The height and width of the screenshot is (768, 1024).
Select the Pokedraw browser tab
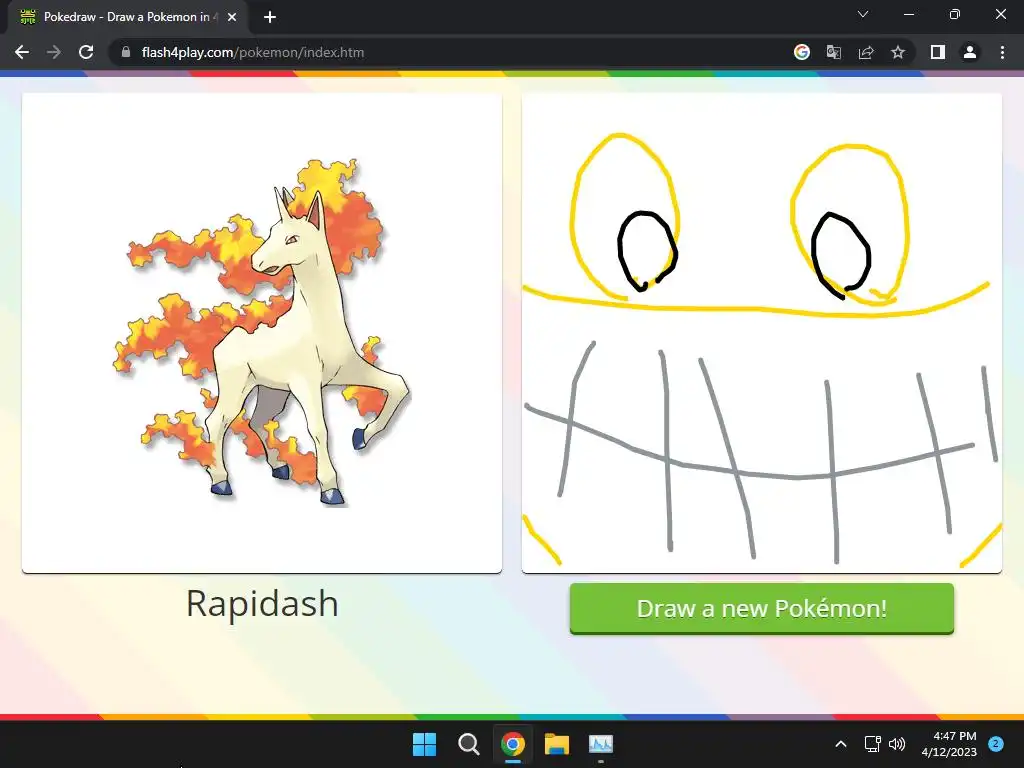tap(127, 17)
